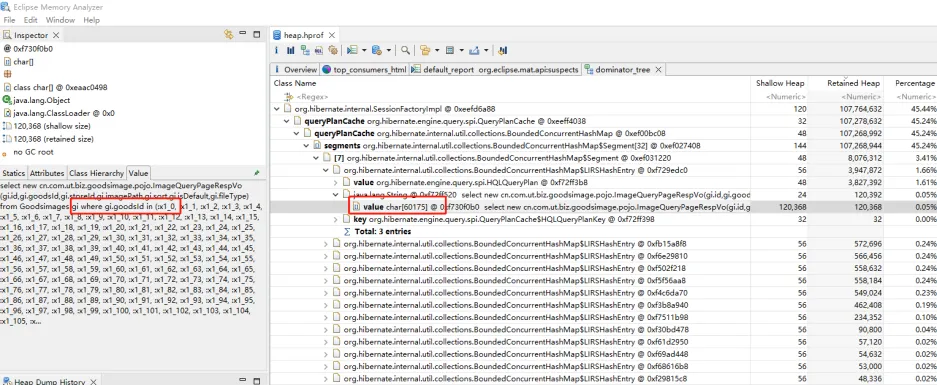Open the Help menu

[x=91, y=20]
